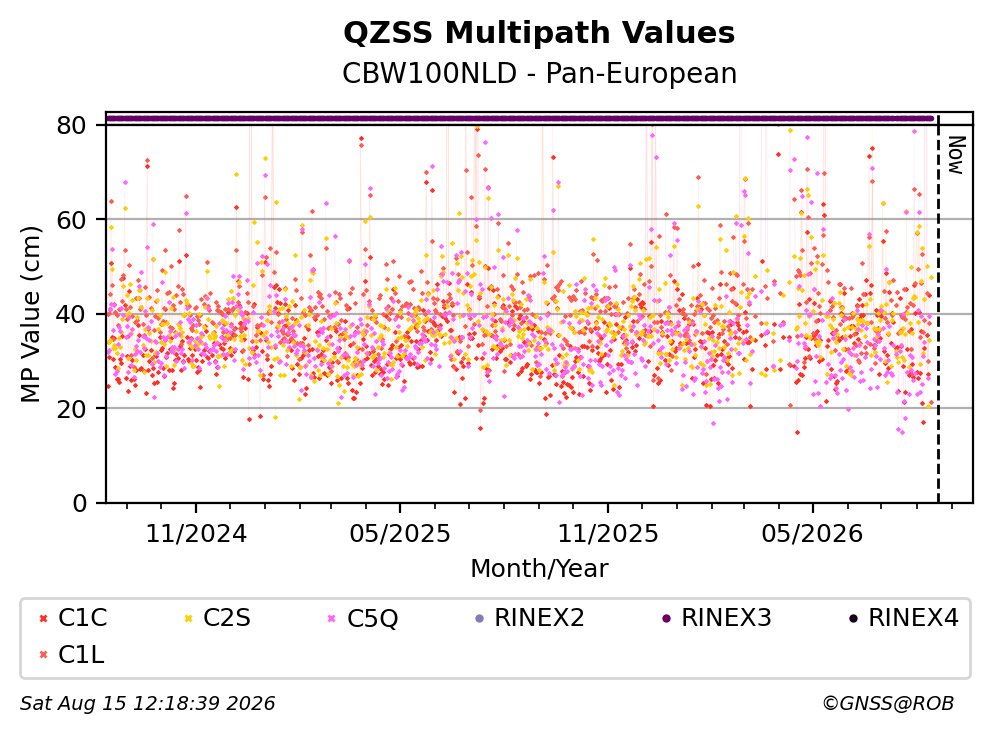Click the C1C red legend marker
This screenshot has width=992, height=734.
pyautogui.click(x=43, y=618)
